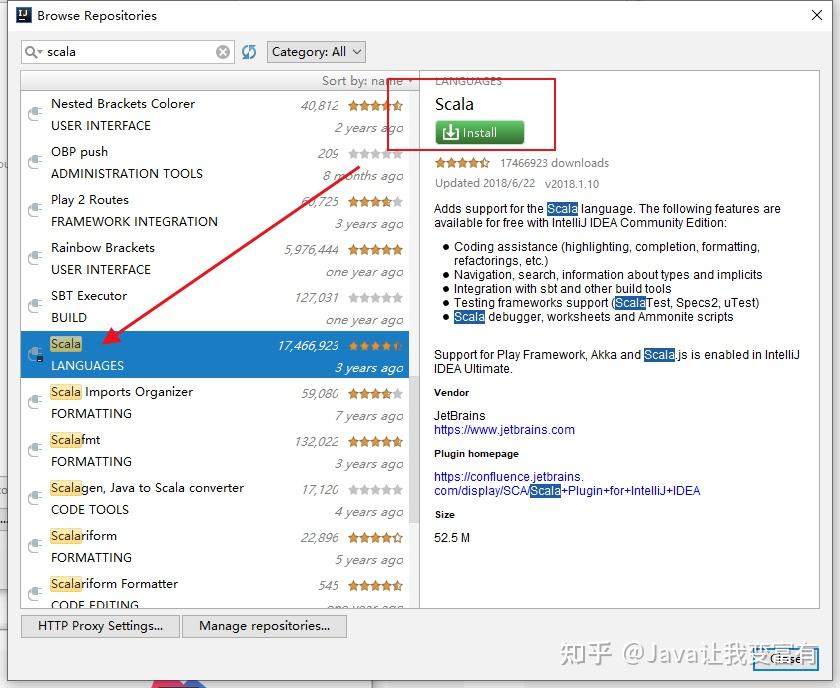Click Updated 2018/6/22 text
This screenshot has height=688, width=840.
pos(485,183)
